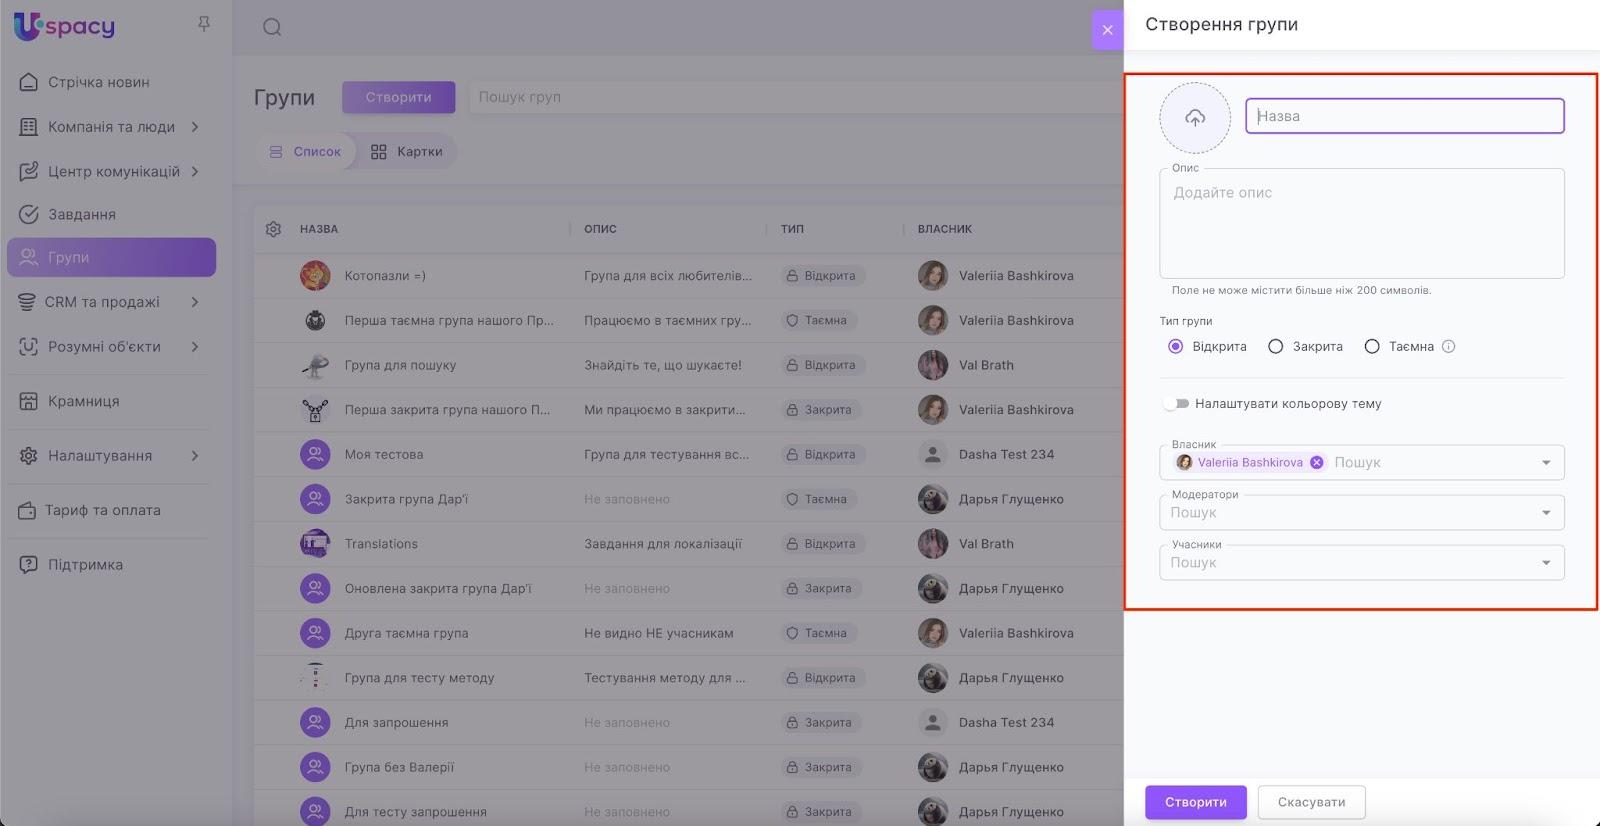This screenshot has width=1600, height=826.
Task: Show info about the Таємна group type
Action: [1449, 347]
